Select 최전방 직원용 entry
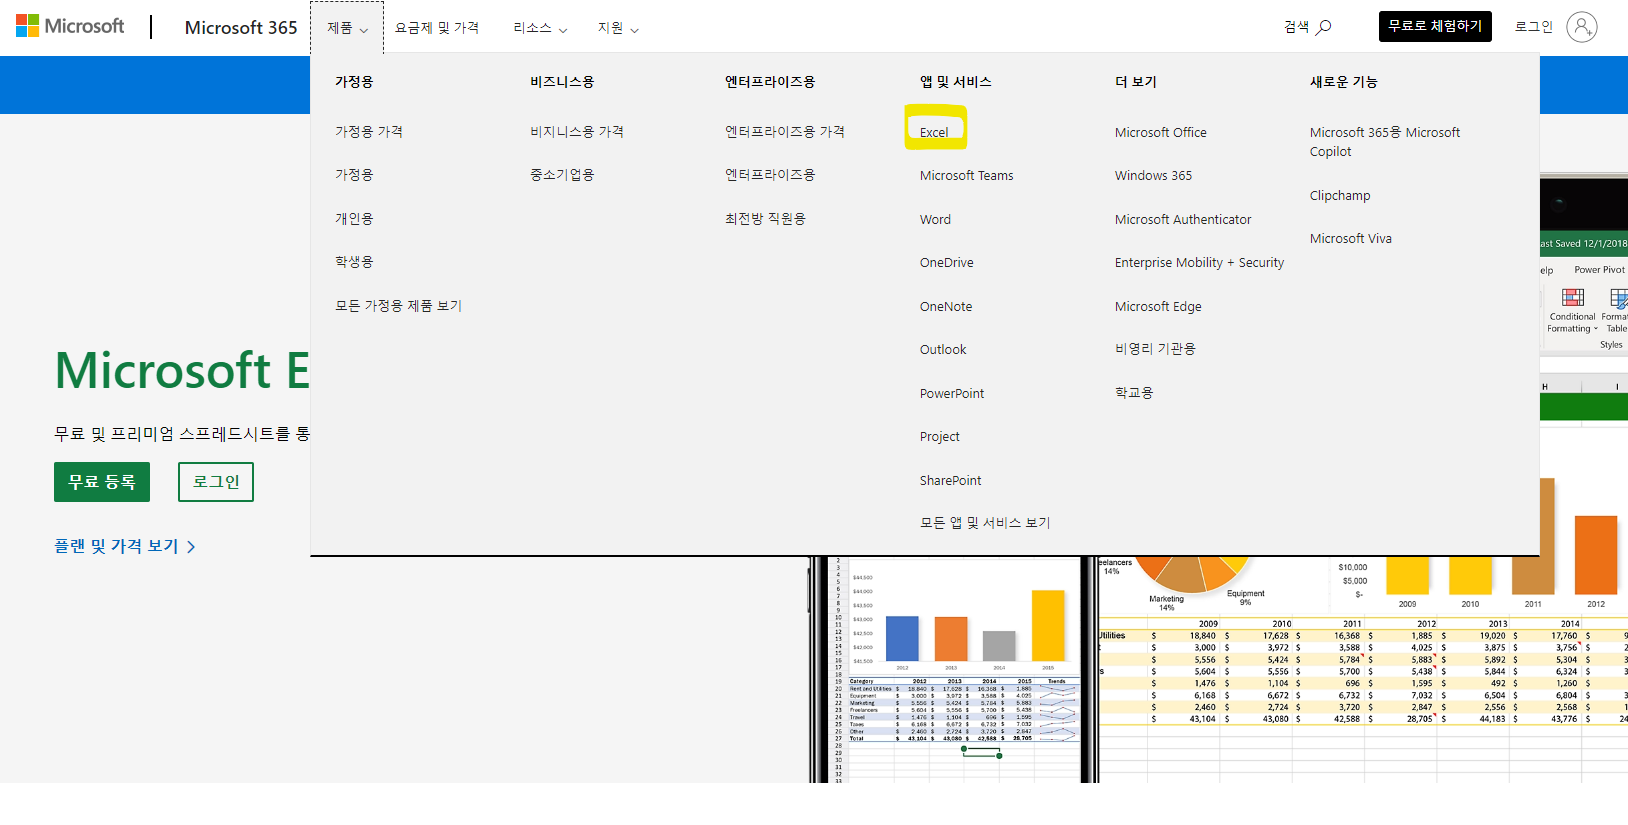1628x825 pixels. point(765,219)
